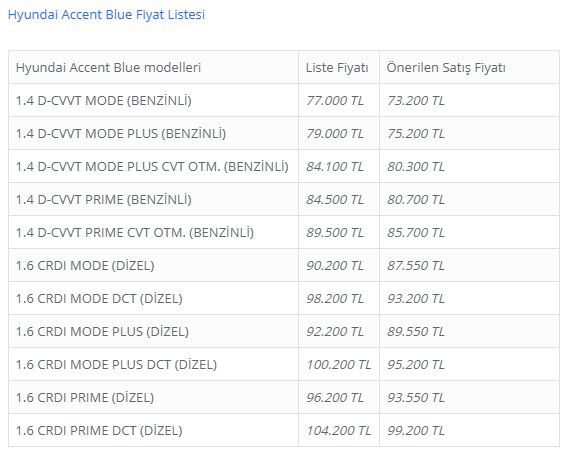The height and width of the screenshot is (458, 567).
Task: Select the 1.4 D-CVVT MODE (BENZİNLİ) row
Action: coord(284,100)
